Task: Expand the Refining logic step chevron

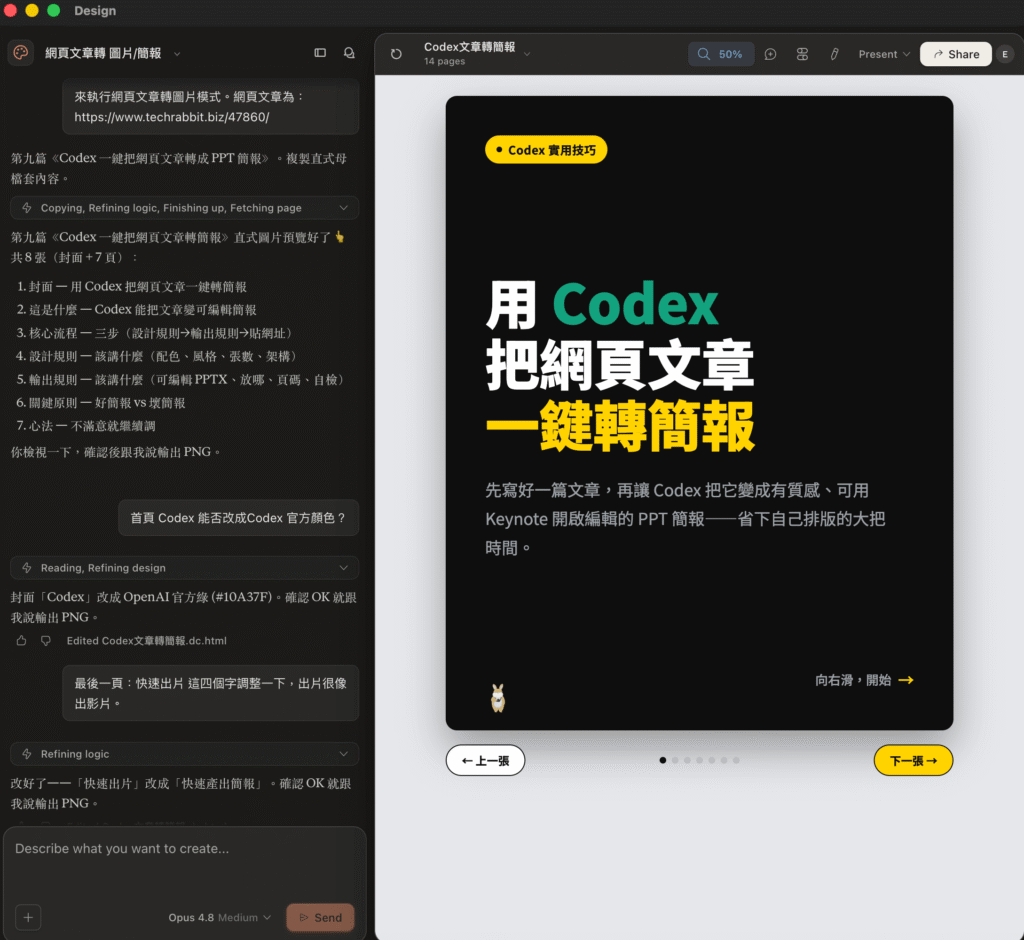Action: [x=344, y=754]
